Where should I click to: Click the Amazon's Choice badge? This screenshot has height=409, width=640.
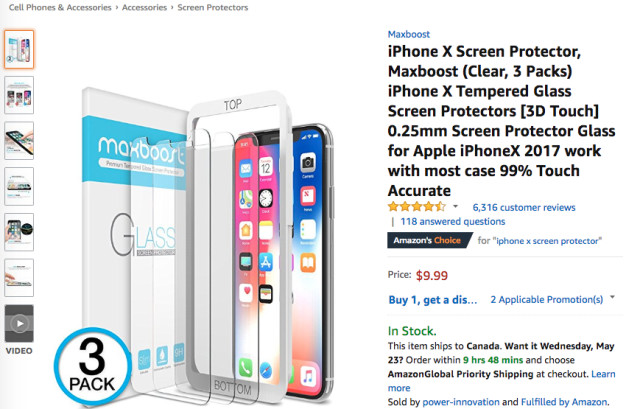click(x=428, y=240)
